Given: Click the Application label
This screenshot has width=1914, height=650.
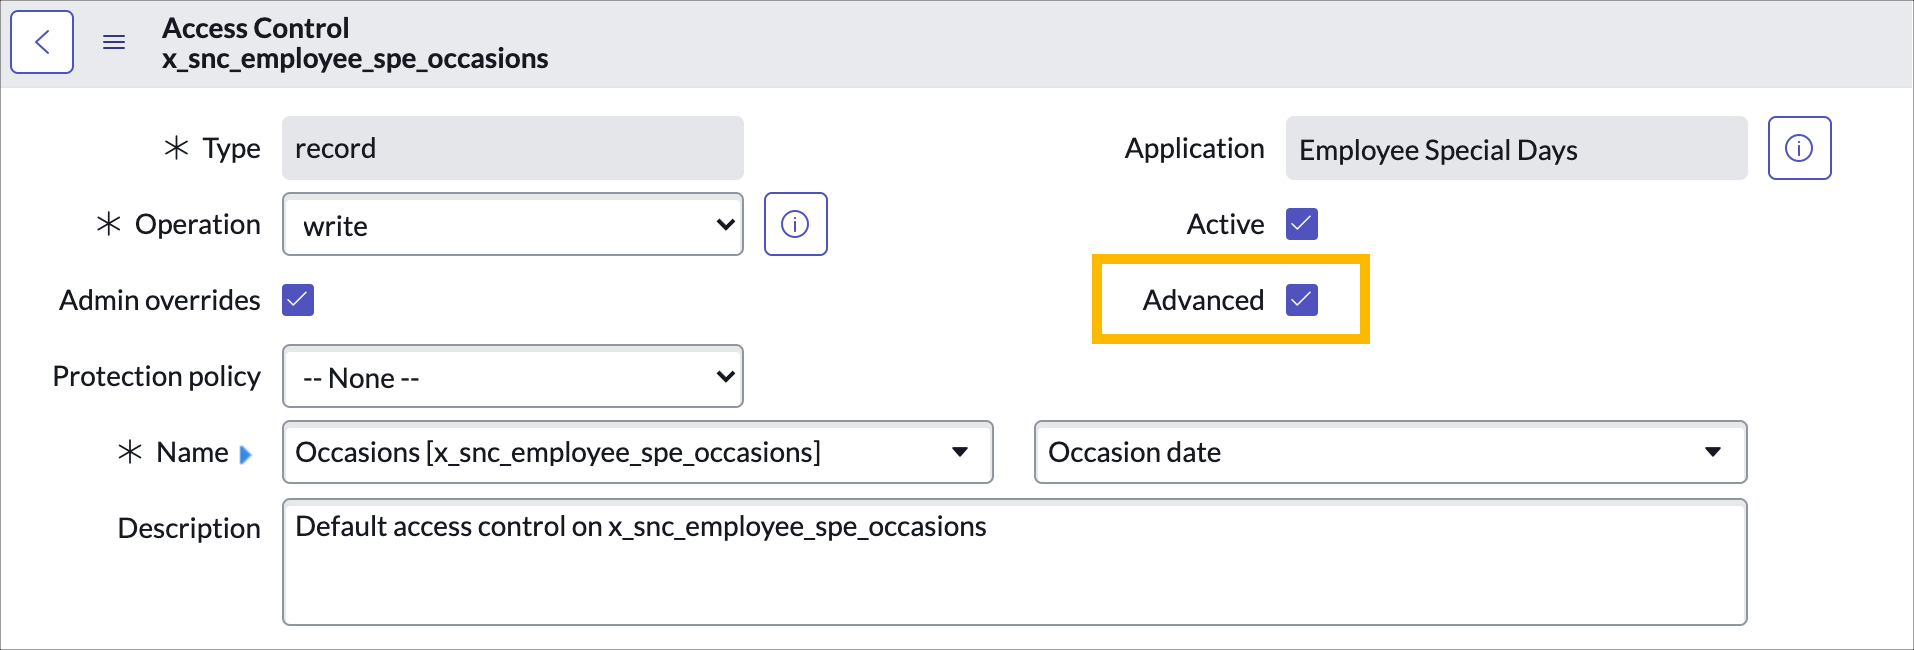Looking at the screenshot, I should pos(1194,148).
